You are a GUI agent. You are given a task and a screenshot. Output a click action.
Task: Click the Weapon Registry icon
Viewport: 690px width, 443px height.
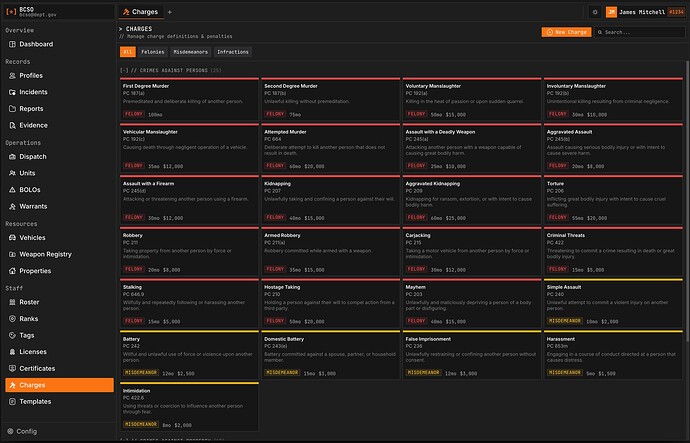click(x=12, y=254)
